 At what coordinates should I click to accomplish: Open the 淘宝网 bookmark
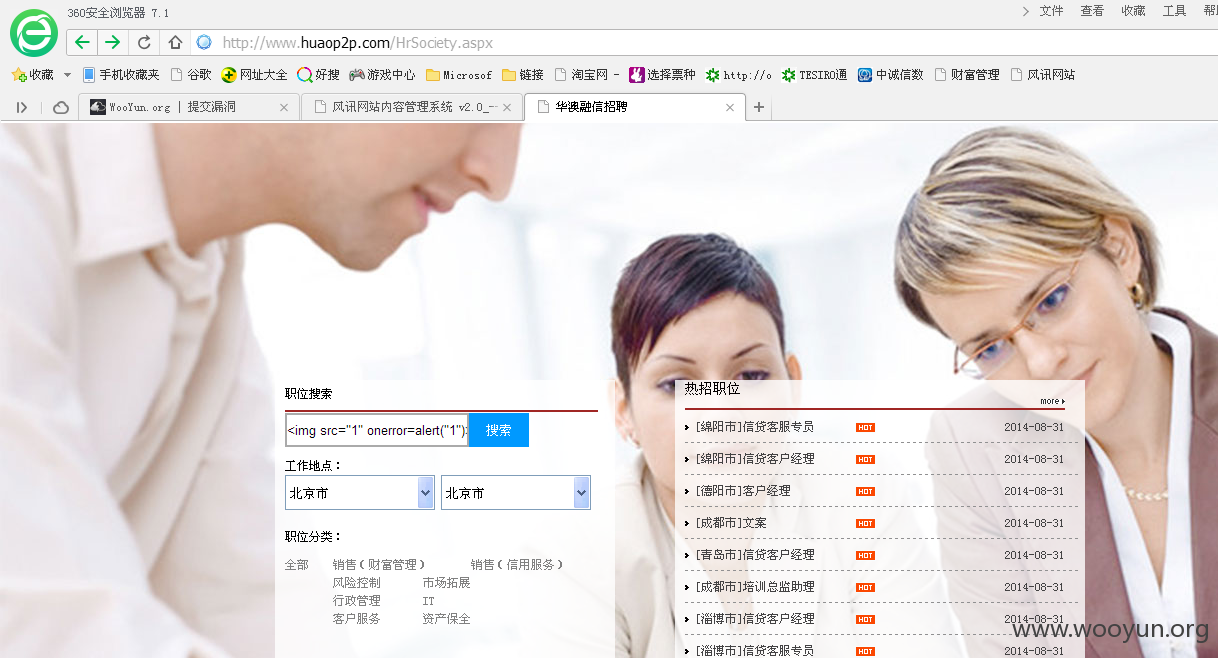tap(587, 75)
